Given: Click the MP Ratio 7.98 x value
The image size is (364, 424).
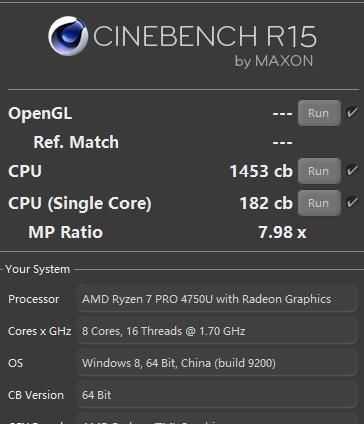Looking at the screenshot, I should (282, 232).
